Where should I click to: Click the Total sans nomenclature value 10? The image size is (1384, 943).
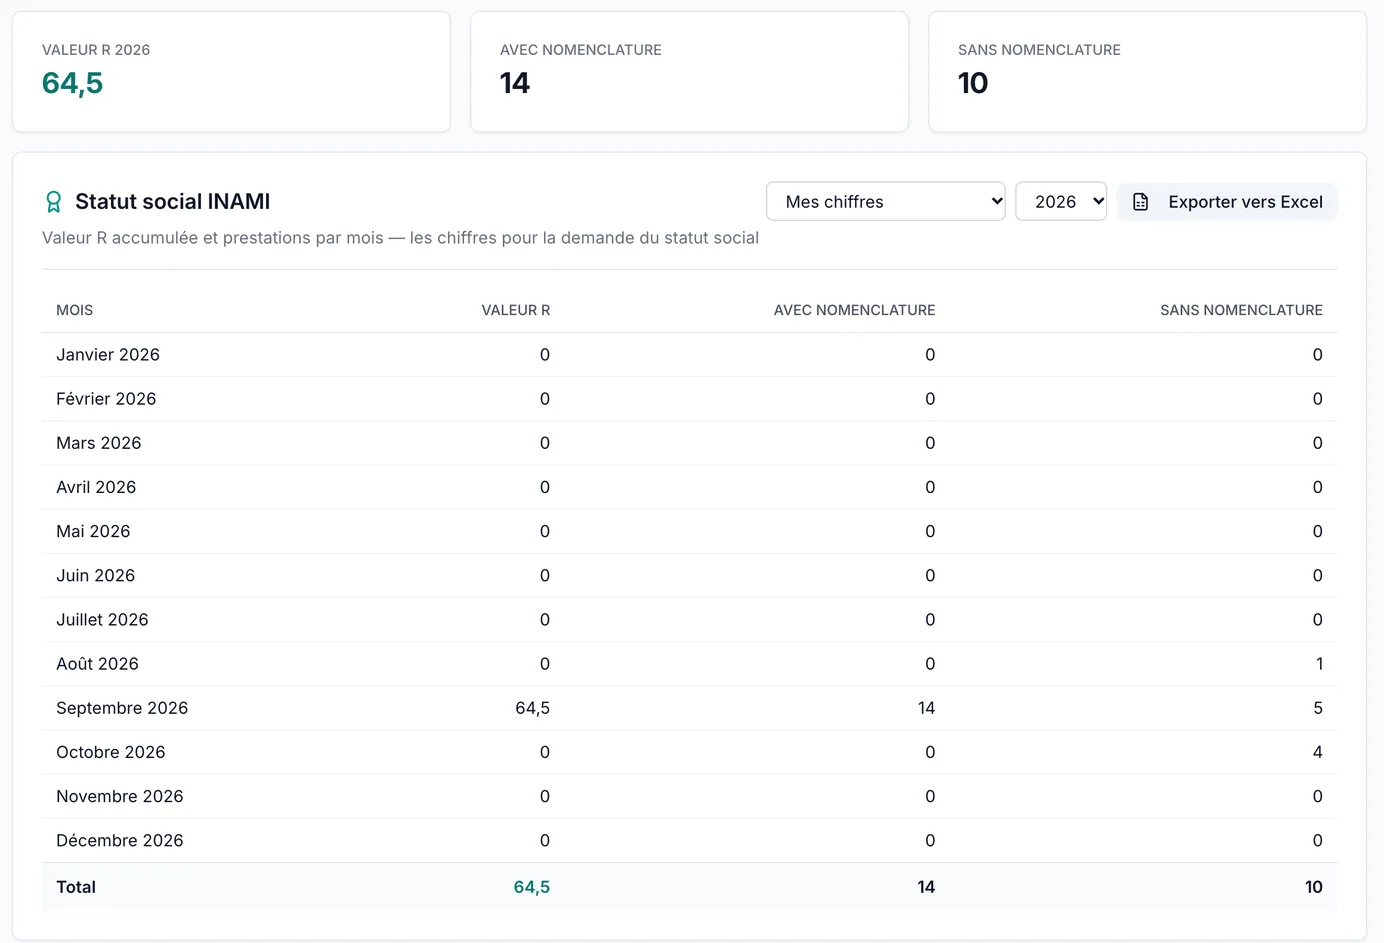[1314, 887]
